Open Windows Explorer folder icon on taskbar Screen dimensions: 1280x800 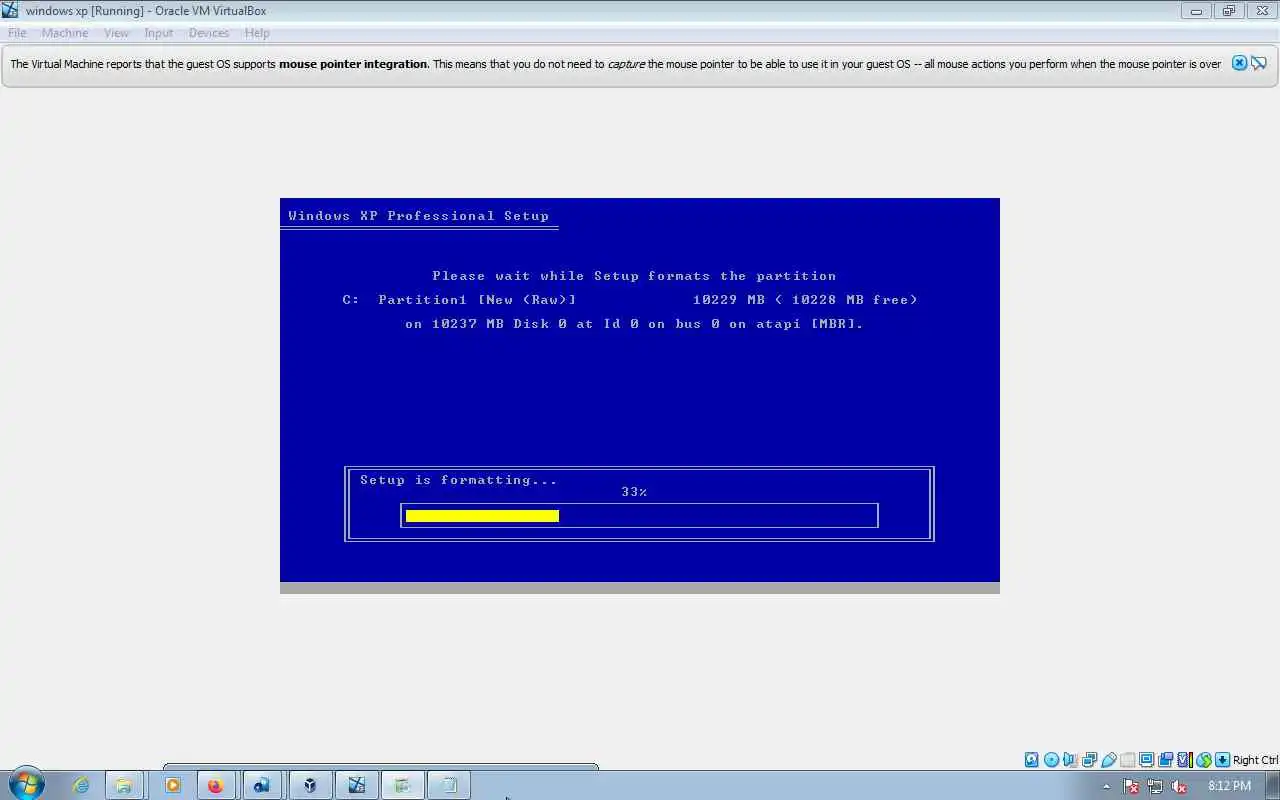(124, 785)
